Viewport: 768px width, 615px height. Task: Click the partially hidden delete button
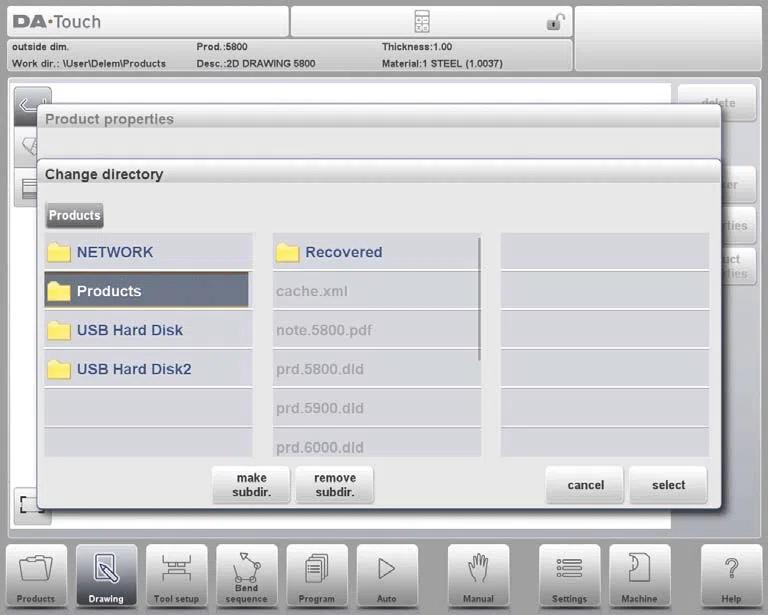tap(718, 102)
